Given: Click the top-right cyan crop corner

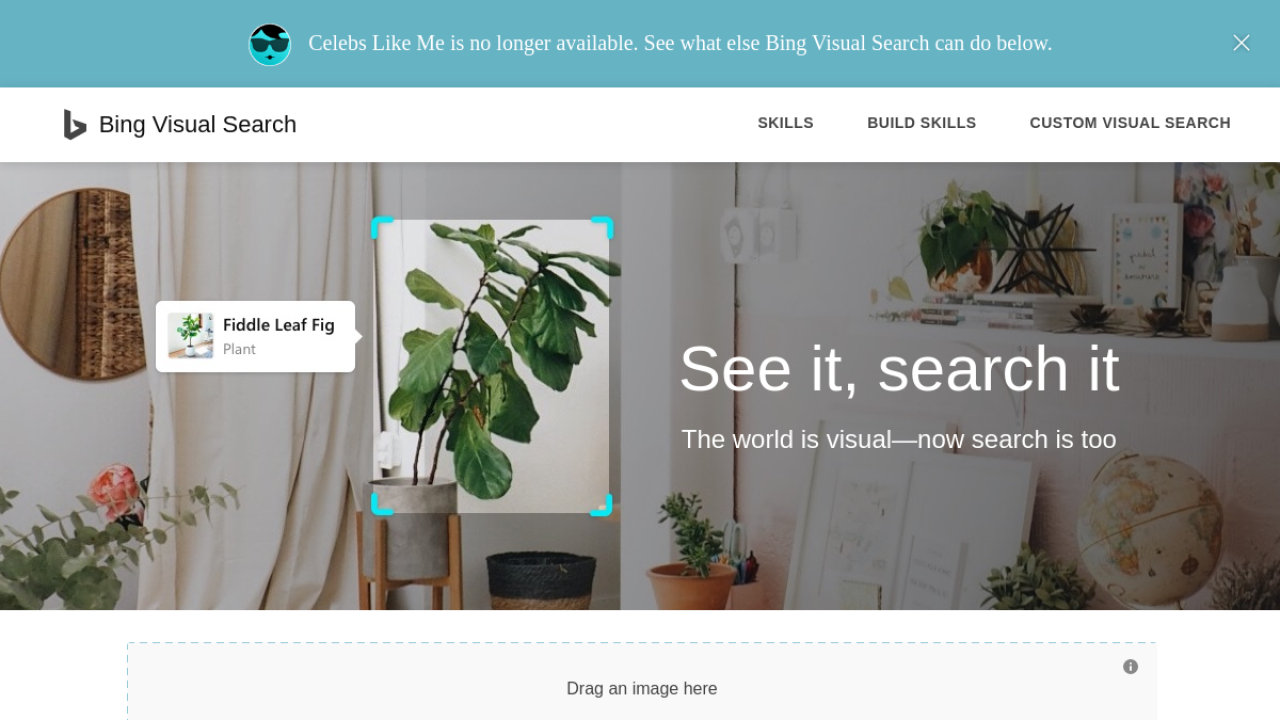Looking at the screenshot, I should click(x=602, y=227).
